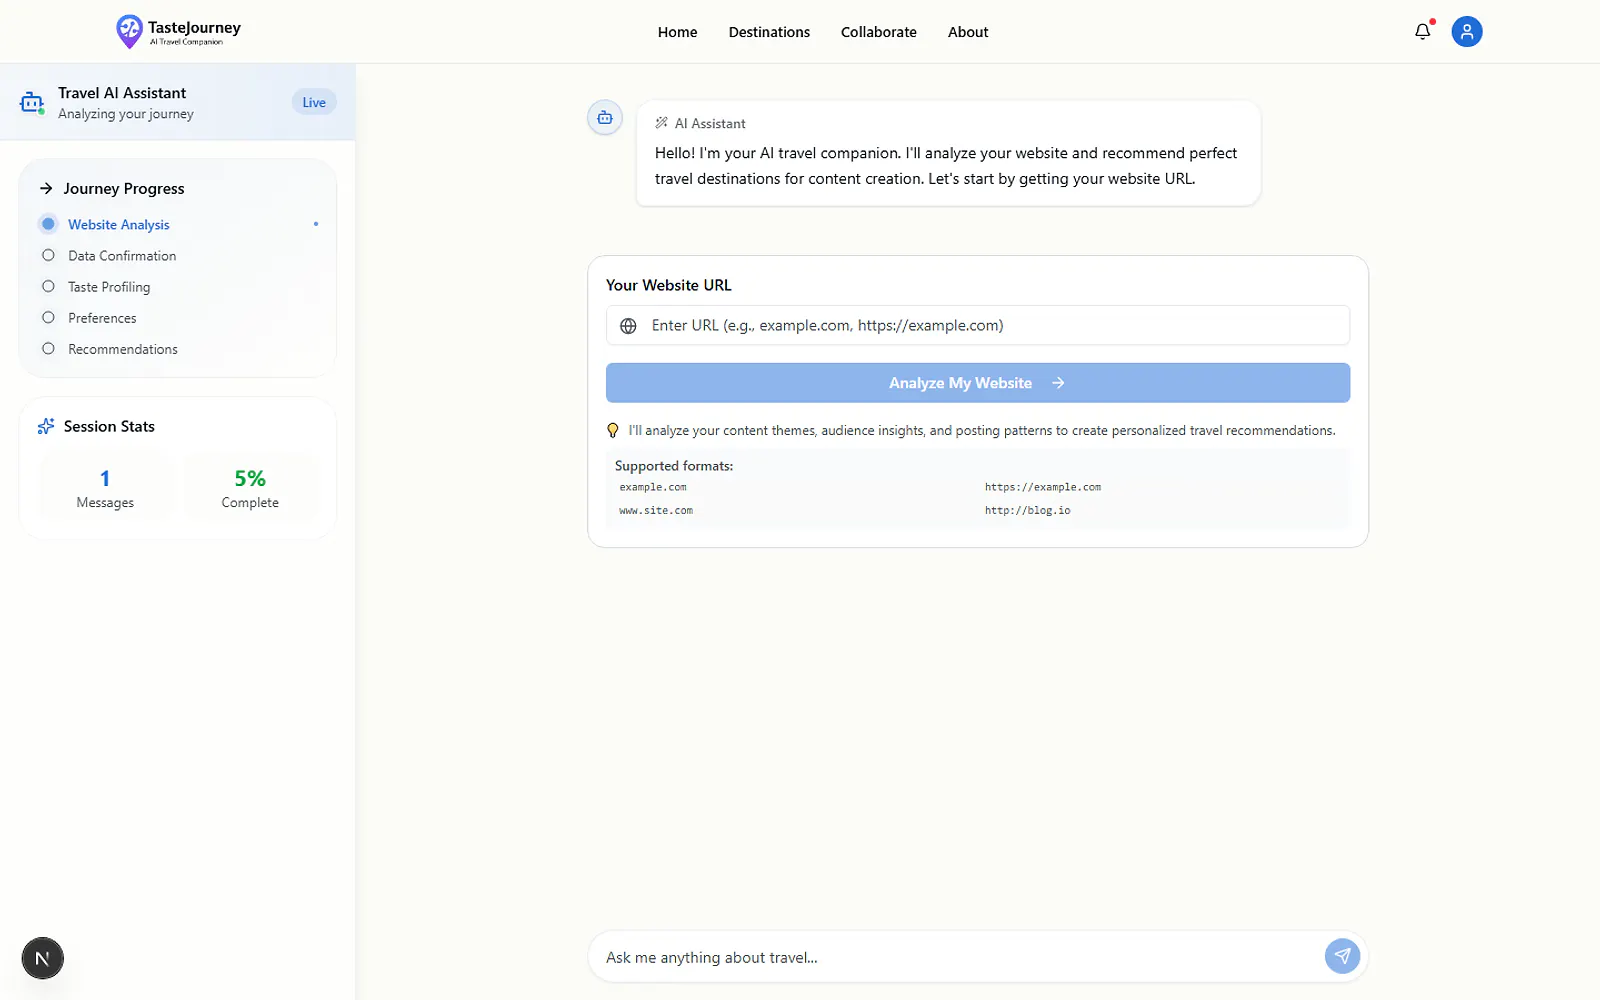
Task: Click the Recommendations label
Action: (x=123, y=349)
